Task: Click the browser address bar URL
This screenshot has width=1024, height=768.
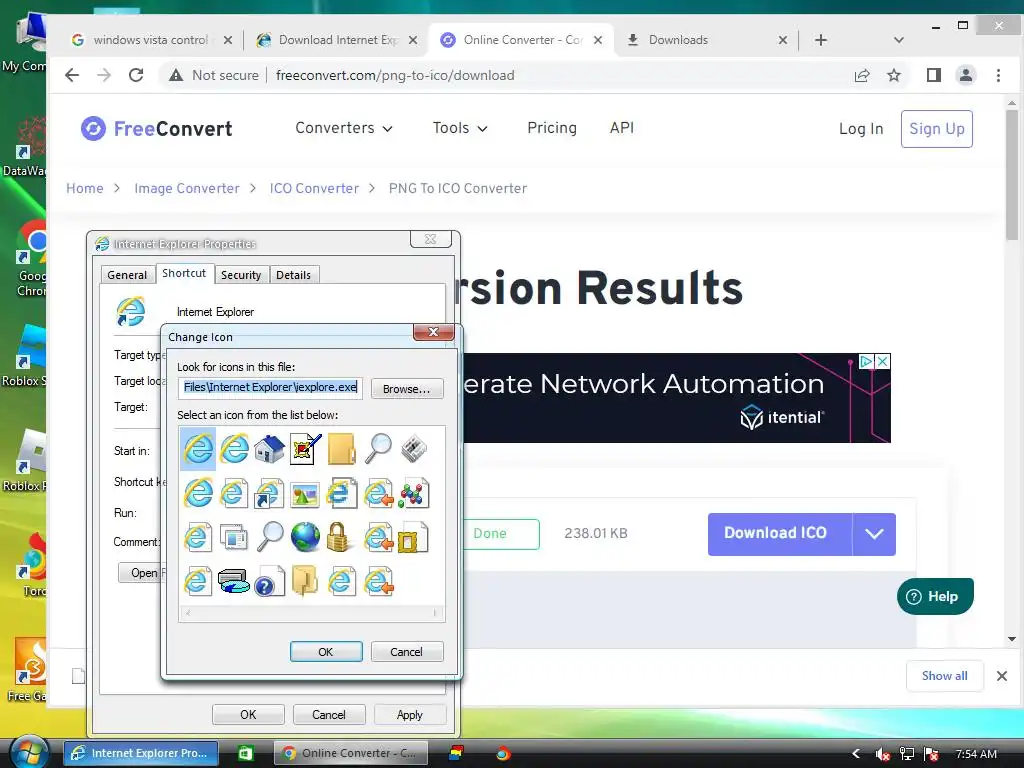Action: pyautogui.click(x=395, y=75)
